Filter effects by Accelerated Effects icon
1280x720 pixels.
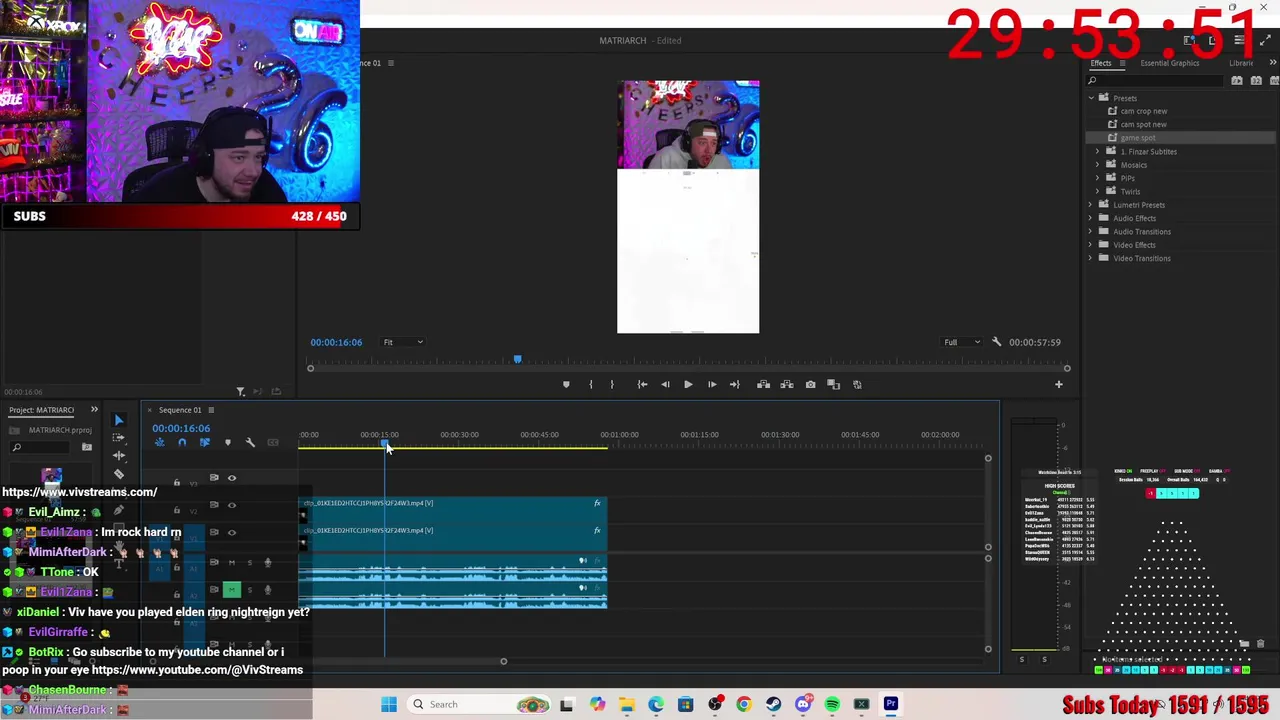1237,81
